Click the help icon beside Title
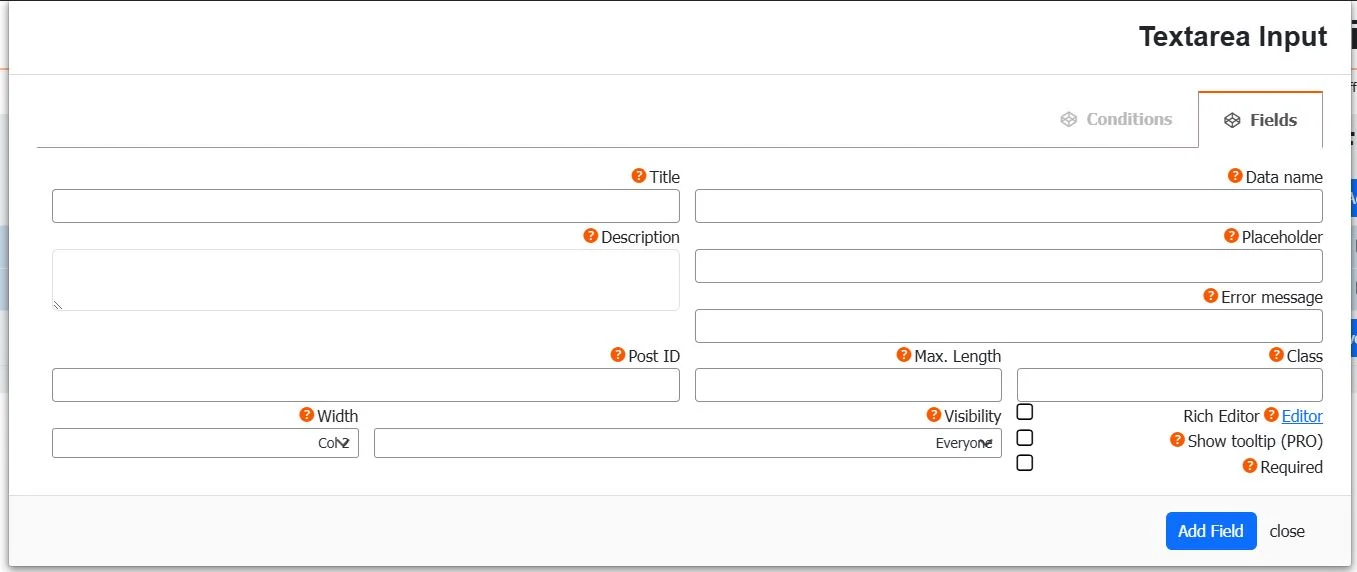Viewport: 1357px width, 572px height. [x=639, y=176]
